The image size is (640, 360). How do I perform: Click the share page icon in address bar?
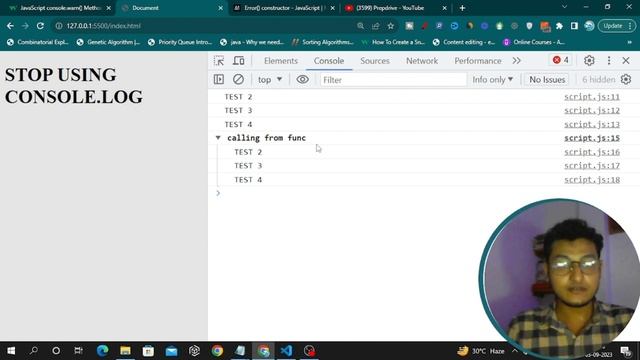[376, 26]
